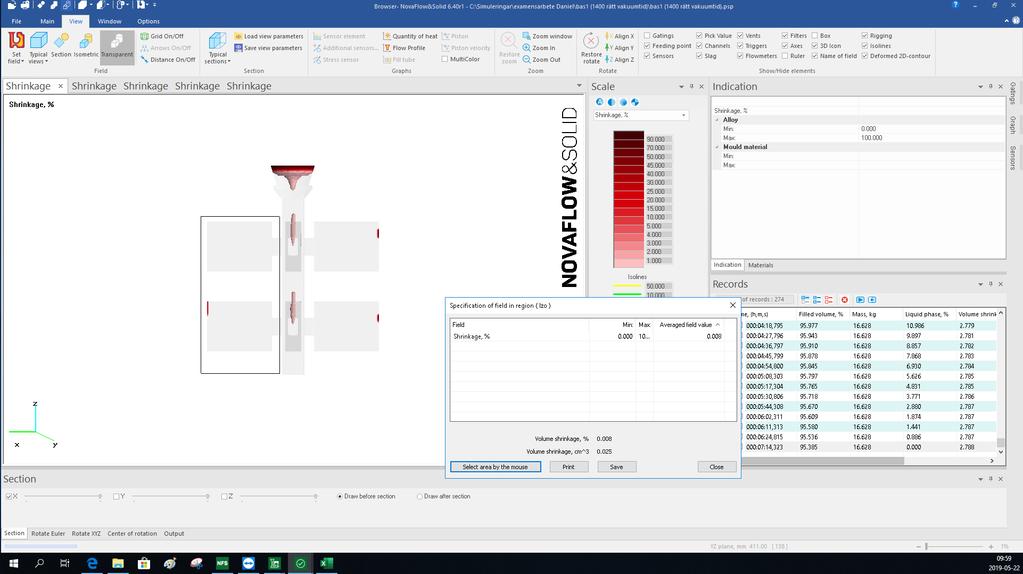
Task: Open File Explorer from the taskbar
Action: (x=118, y=563)
